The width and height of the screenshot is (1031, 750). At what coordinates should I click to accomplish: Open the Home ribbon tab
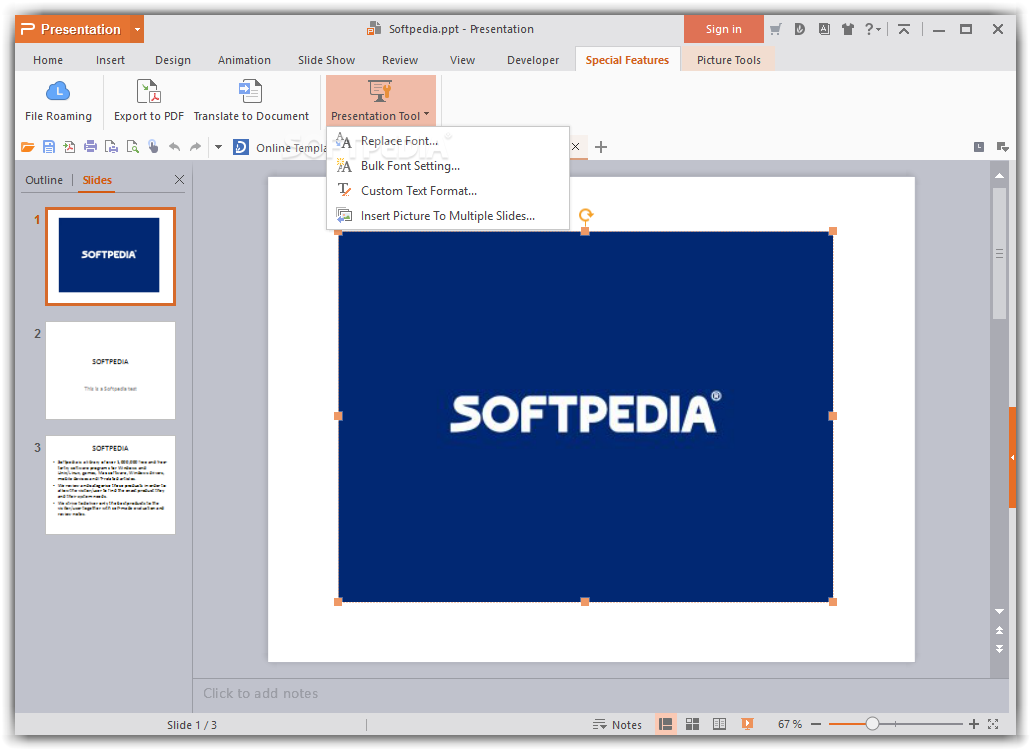click(x=48, y=60)
